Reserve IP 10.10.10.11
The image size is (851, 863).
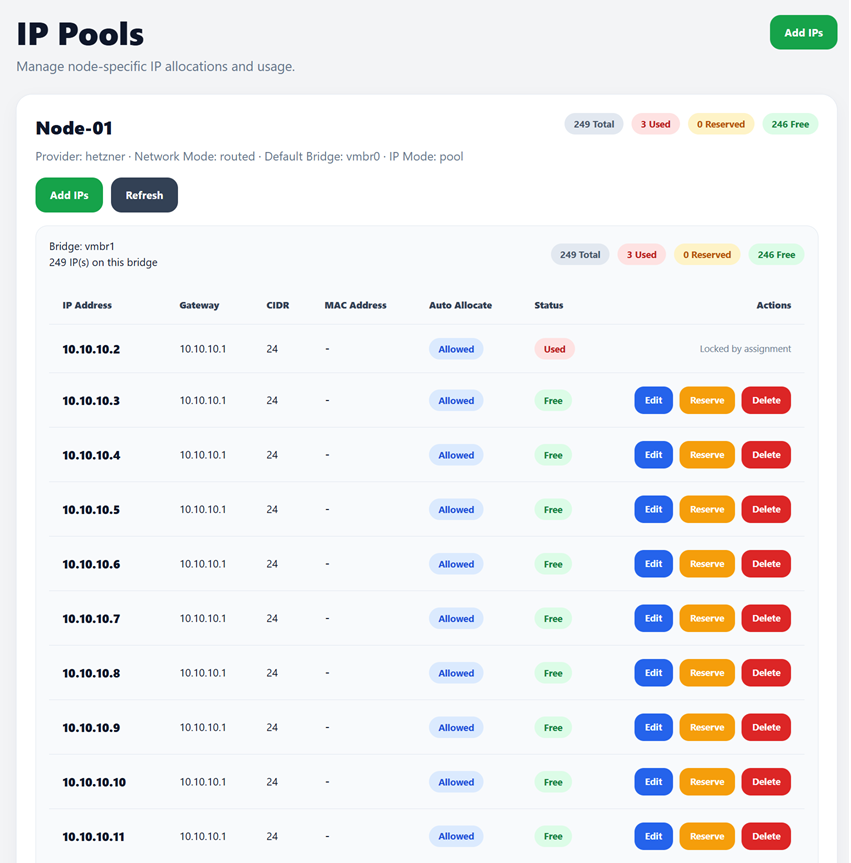coord(707,836)
